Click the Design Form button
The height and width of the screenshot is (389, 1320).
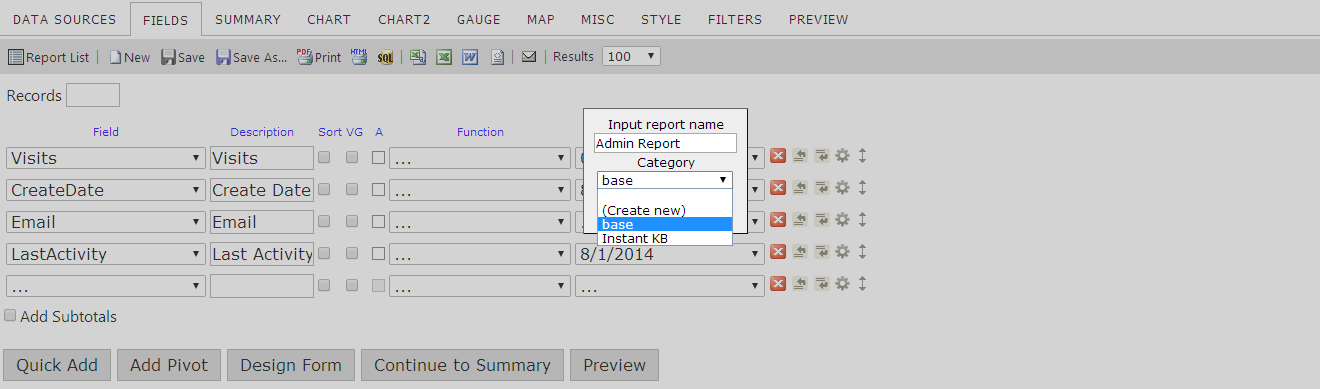(291, 365)
